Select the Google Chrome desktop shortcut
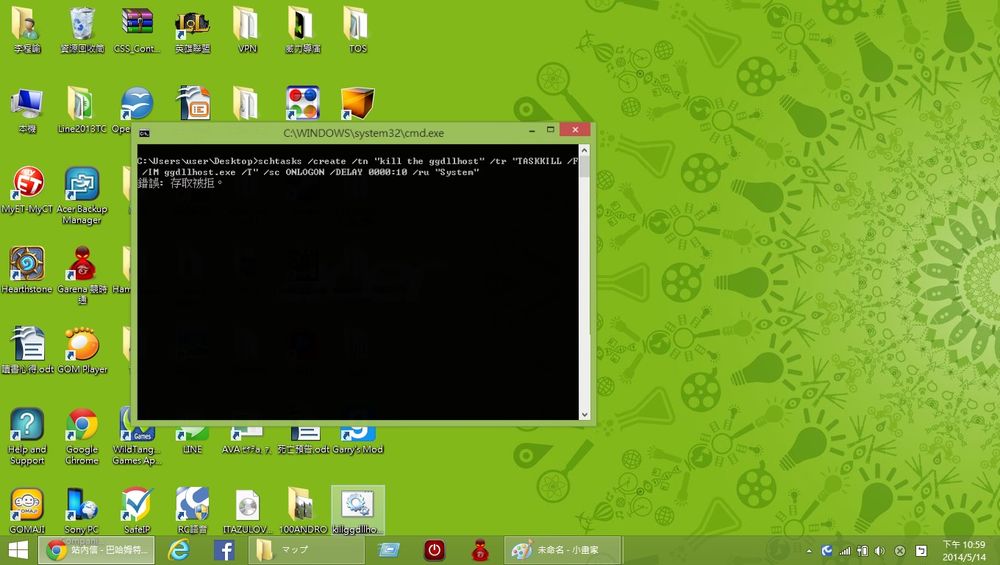1000x565 pixels. tap(82, 436)
